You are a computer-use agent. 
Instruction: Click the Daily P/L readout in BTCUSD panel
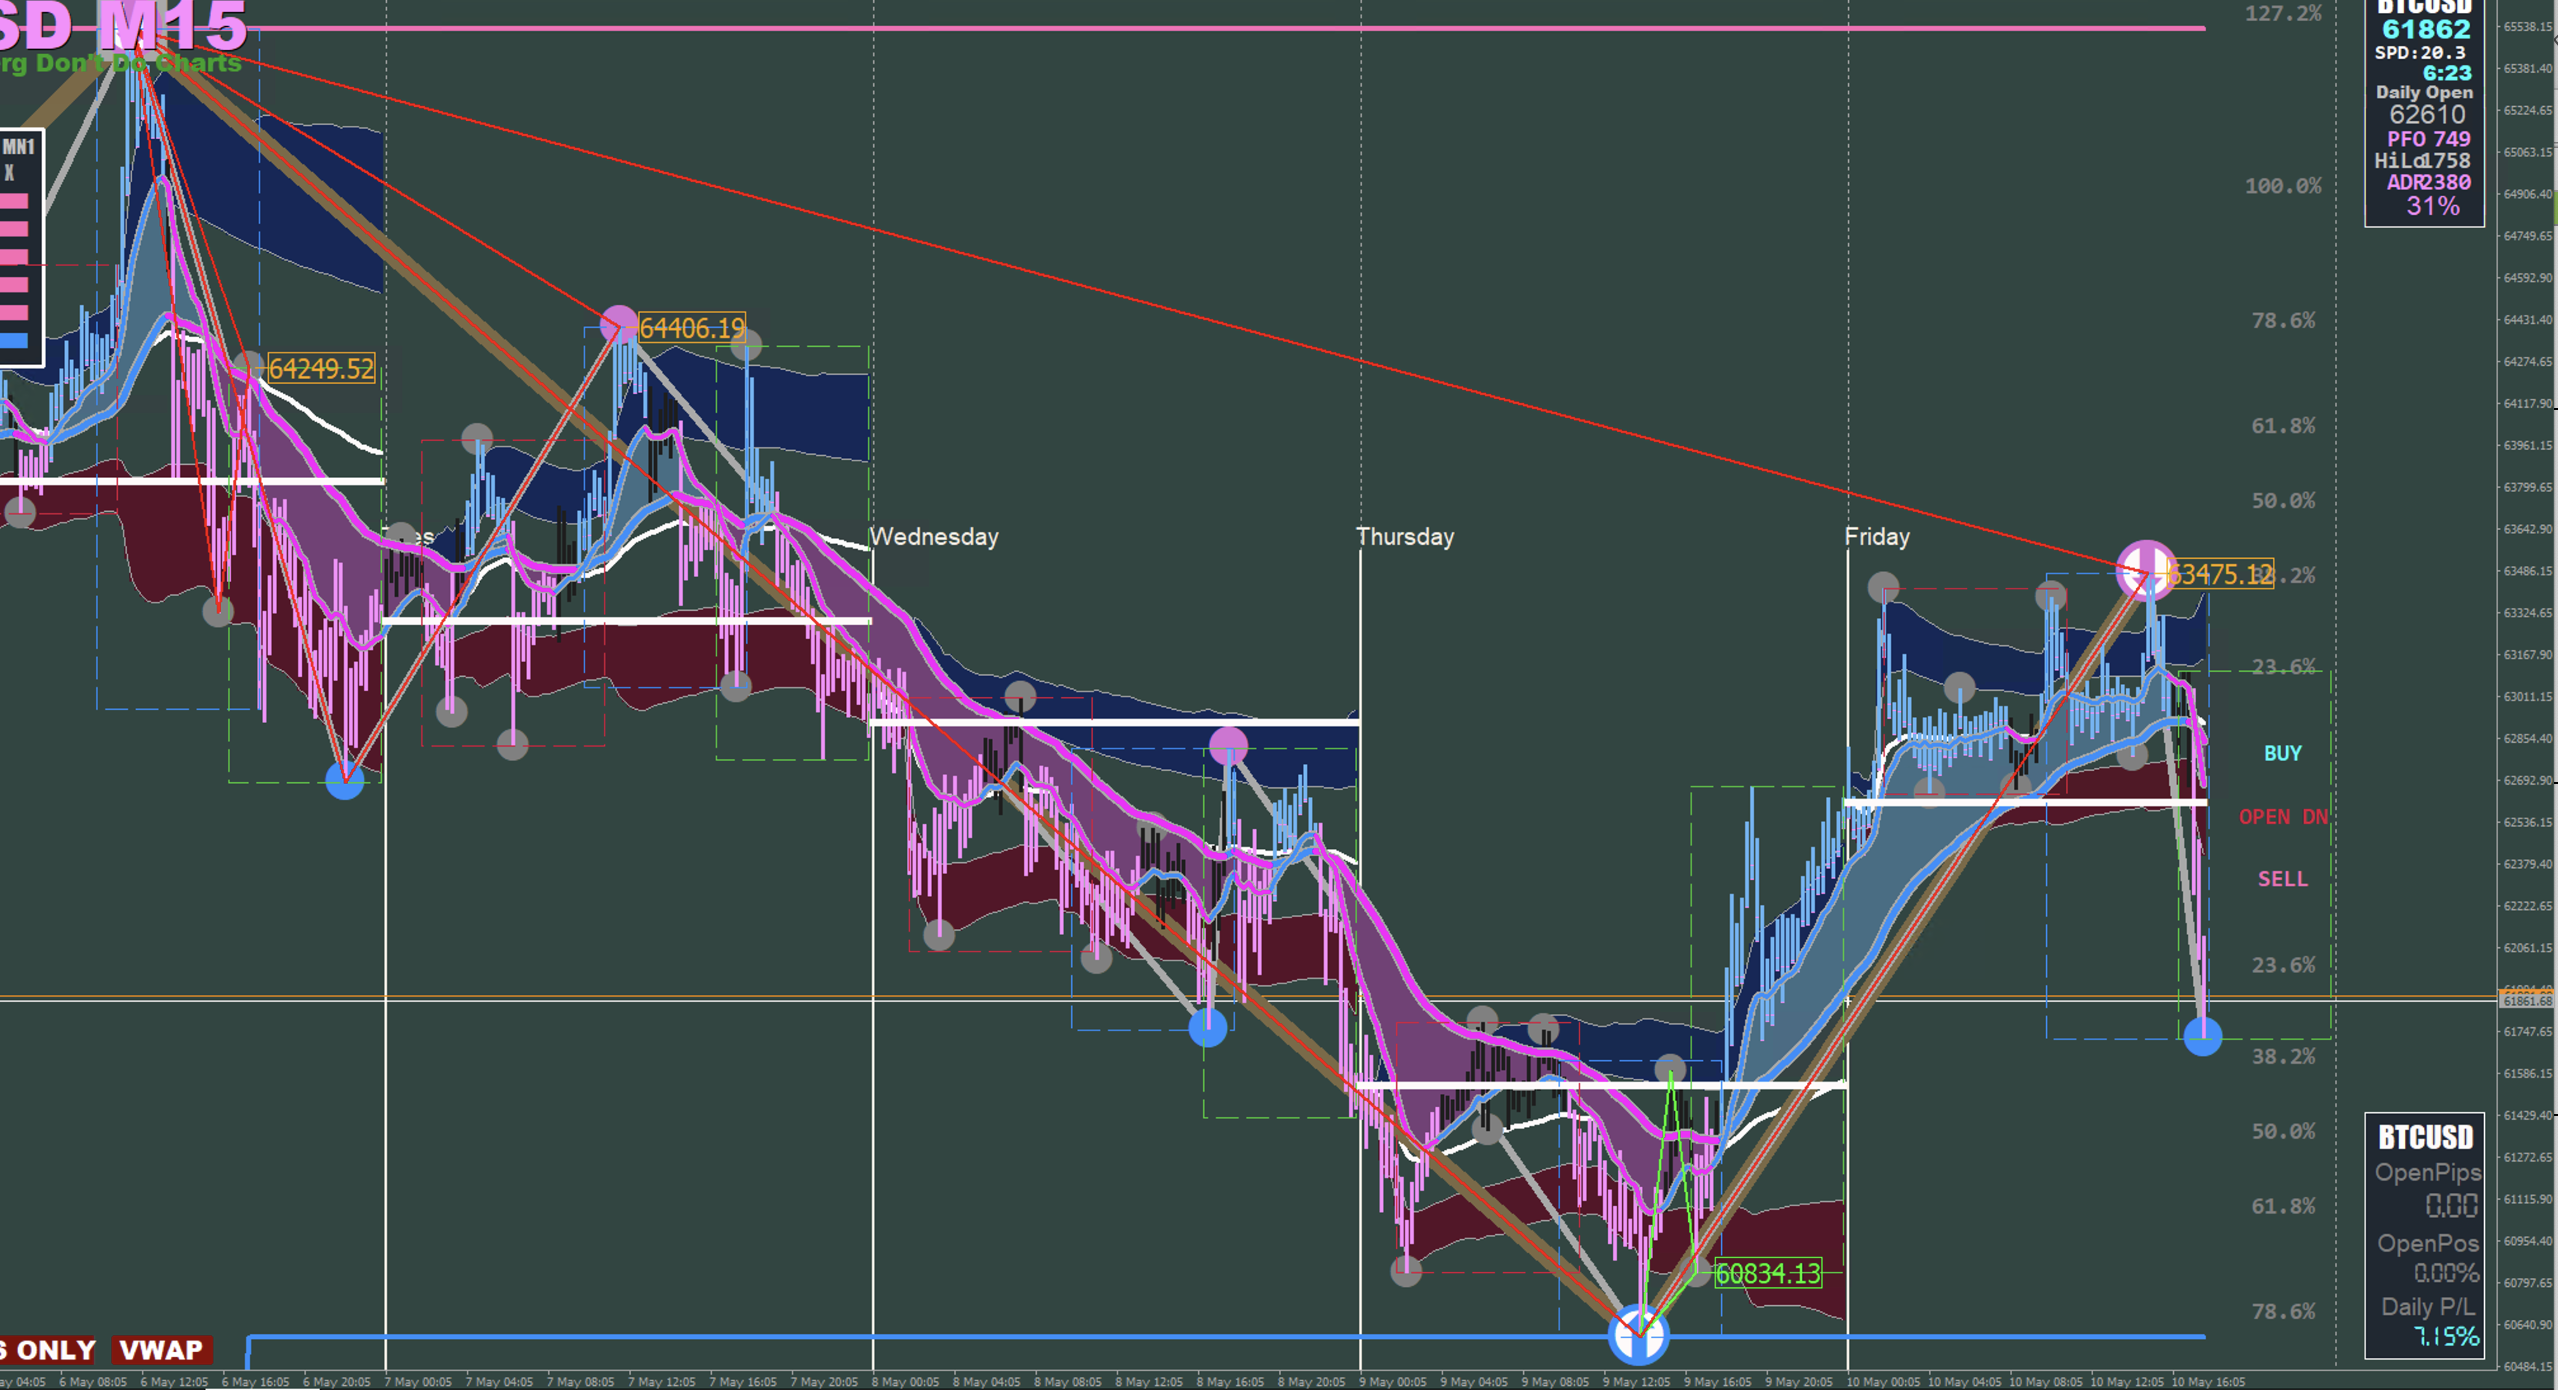click(2446, 1336)
